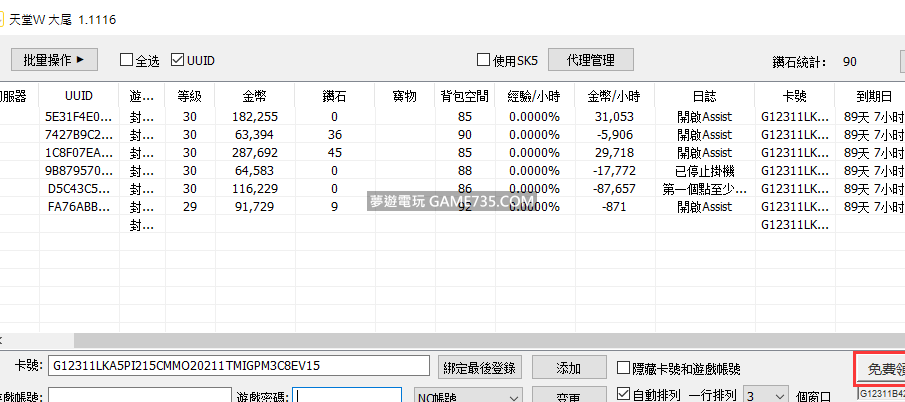Uncheck the 自動排列 auto-arrange checkbox
The image size is (905, 402).
point(626,395)
